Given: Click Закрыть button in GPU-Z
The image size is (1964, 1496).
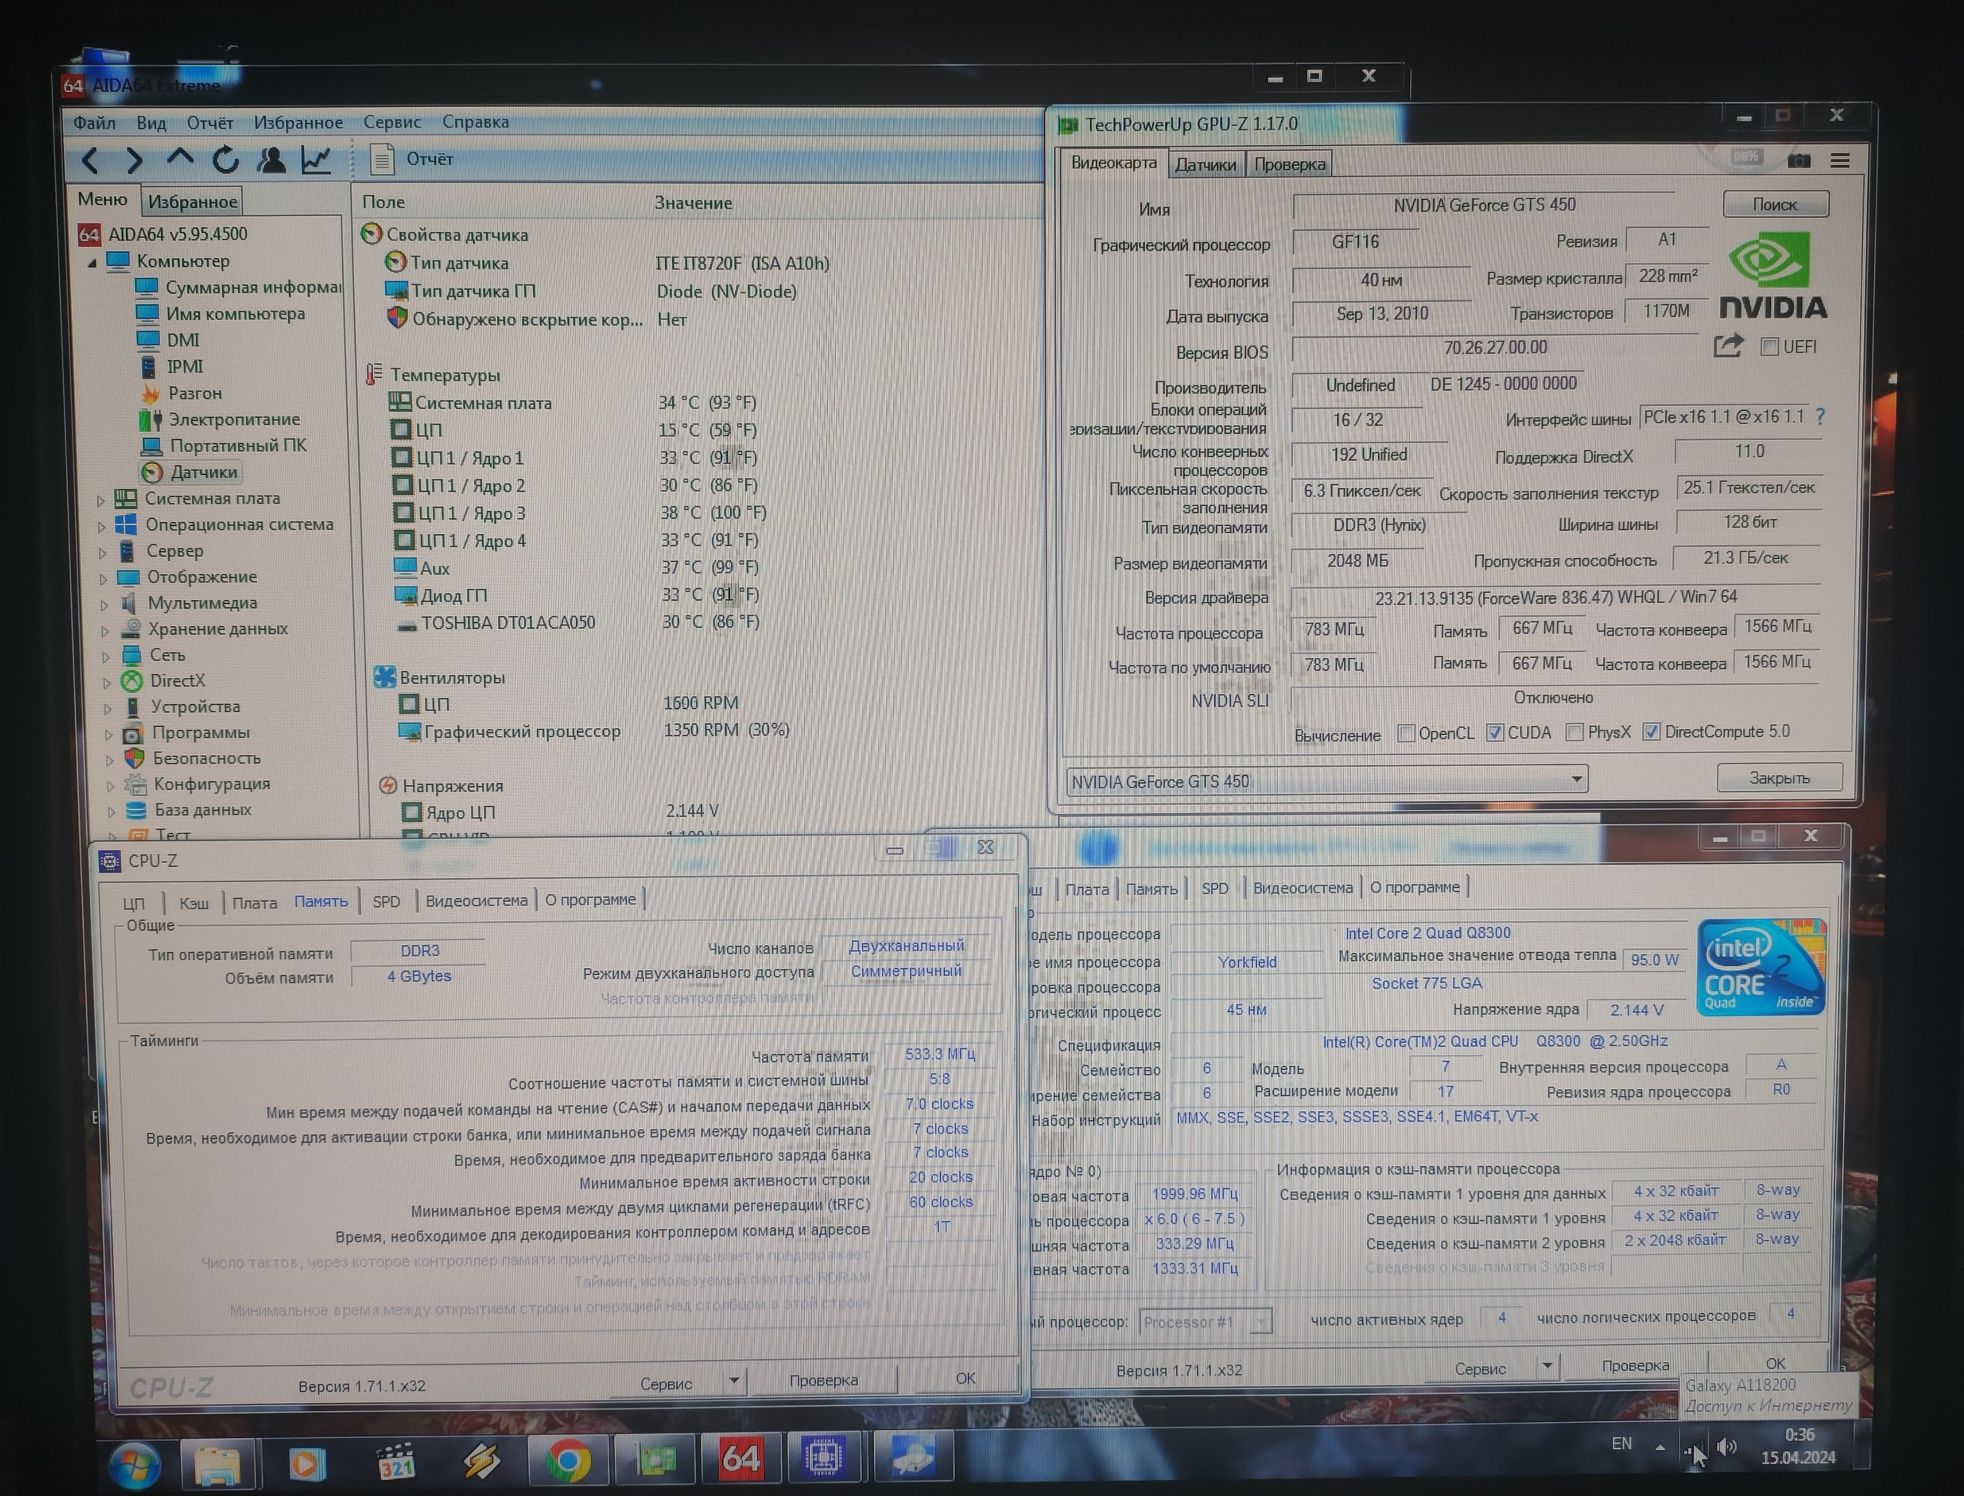Looking at the screenshot, I should 1779,777.
